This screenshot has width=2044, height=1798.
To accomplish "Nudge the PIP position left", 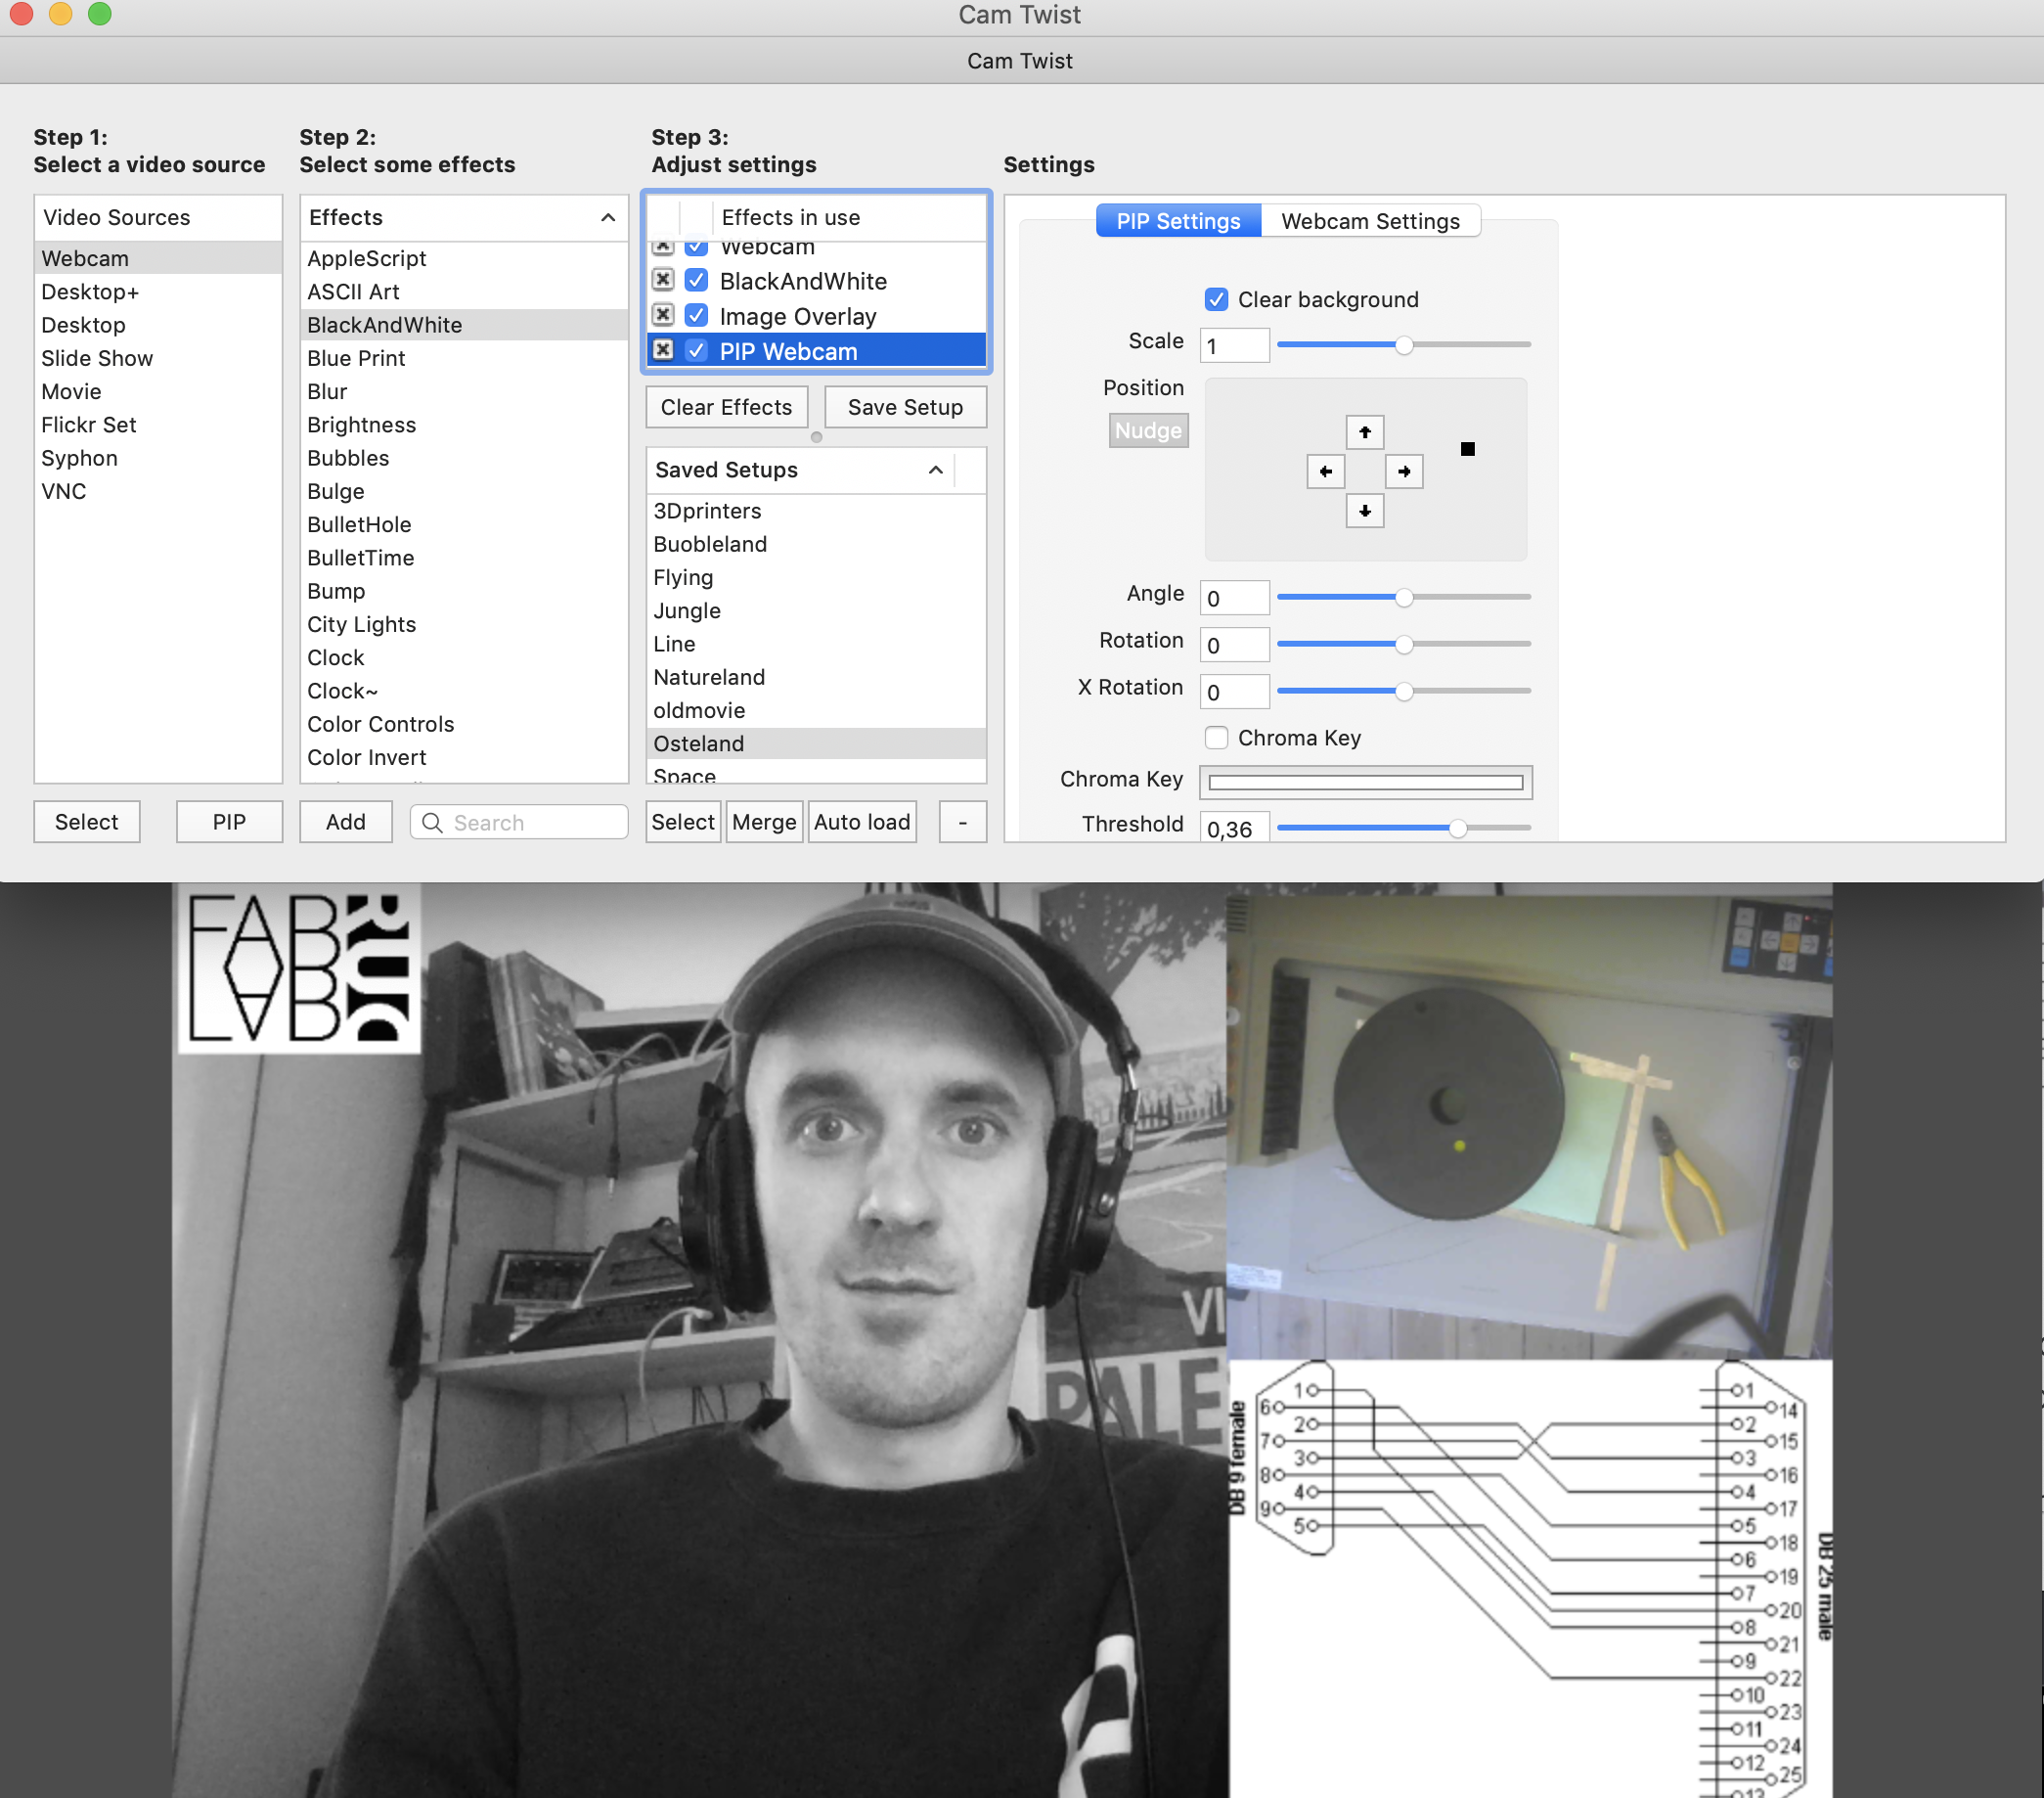I will click(1325, 471).
